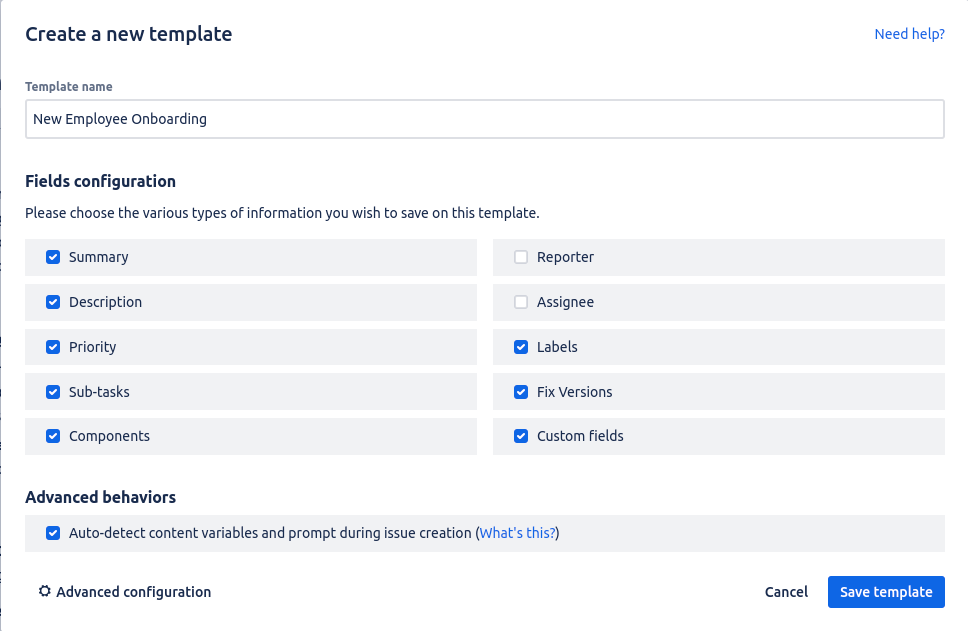Toggle the Fix Versions checkbox
This screenshot has width=968, height=631.
(x=521, y=392)
